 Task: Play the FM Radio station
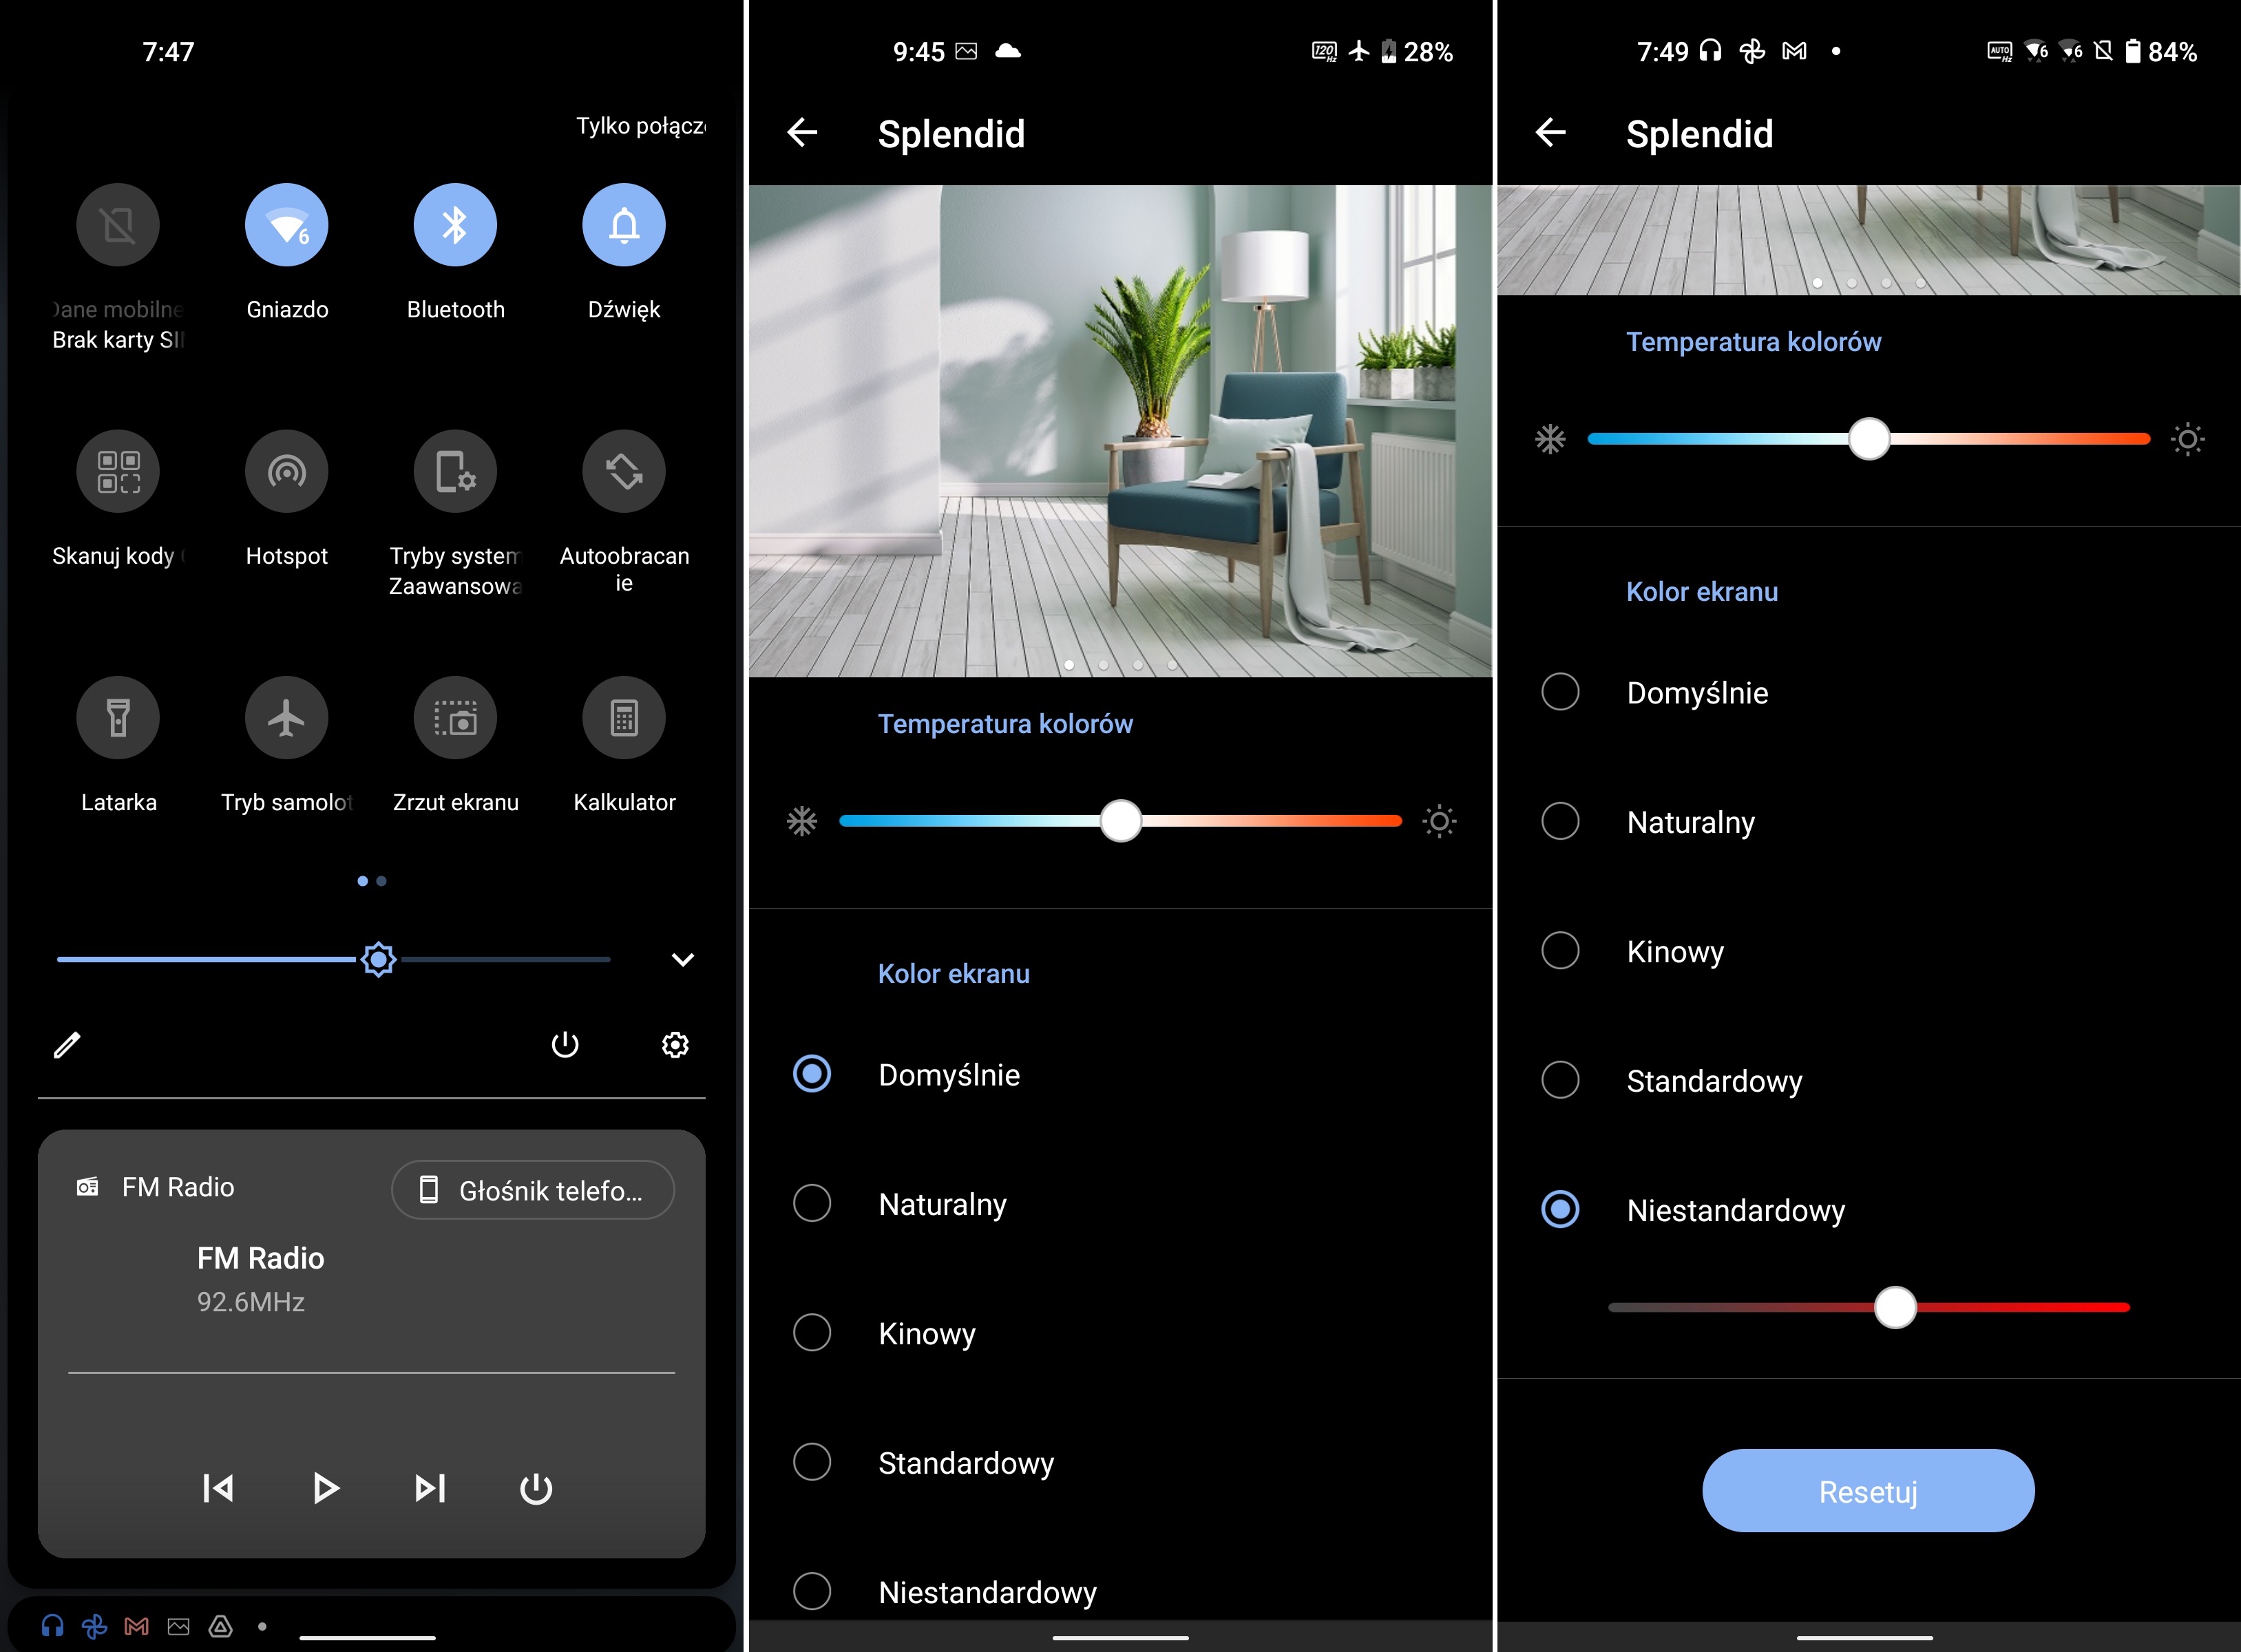pyautogui.click(x=324, y=1488)
